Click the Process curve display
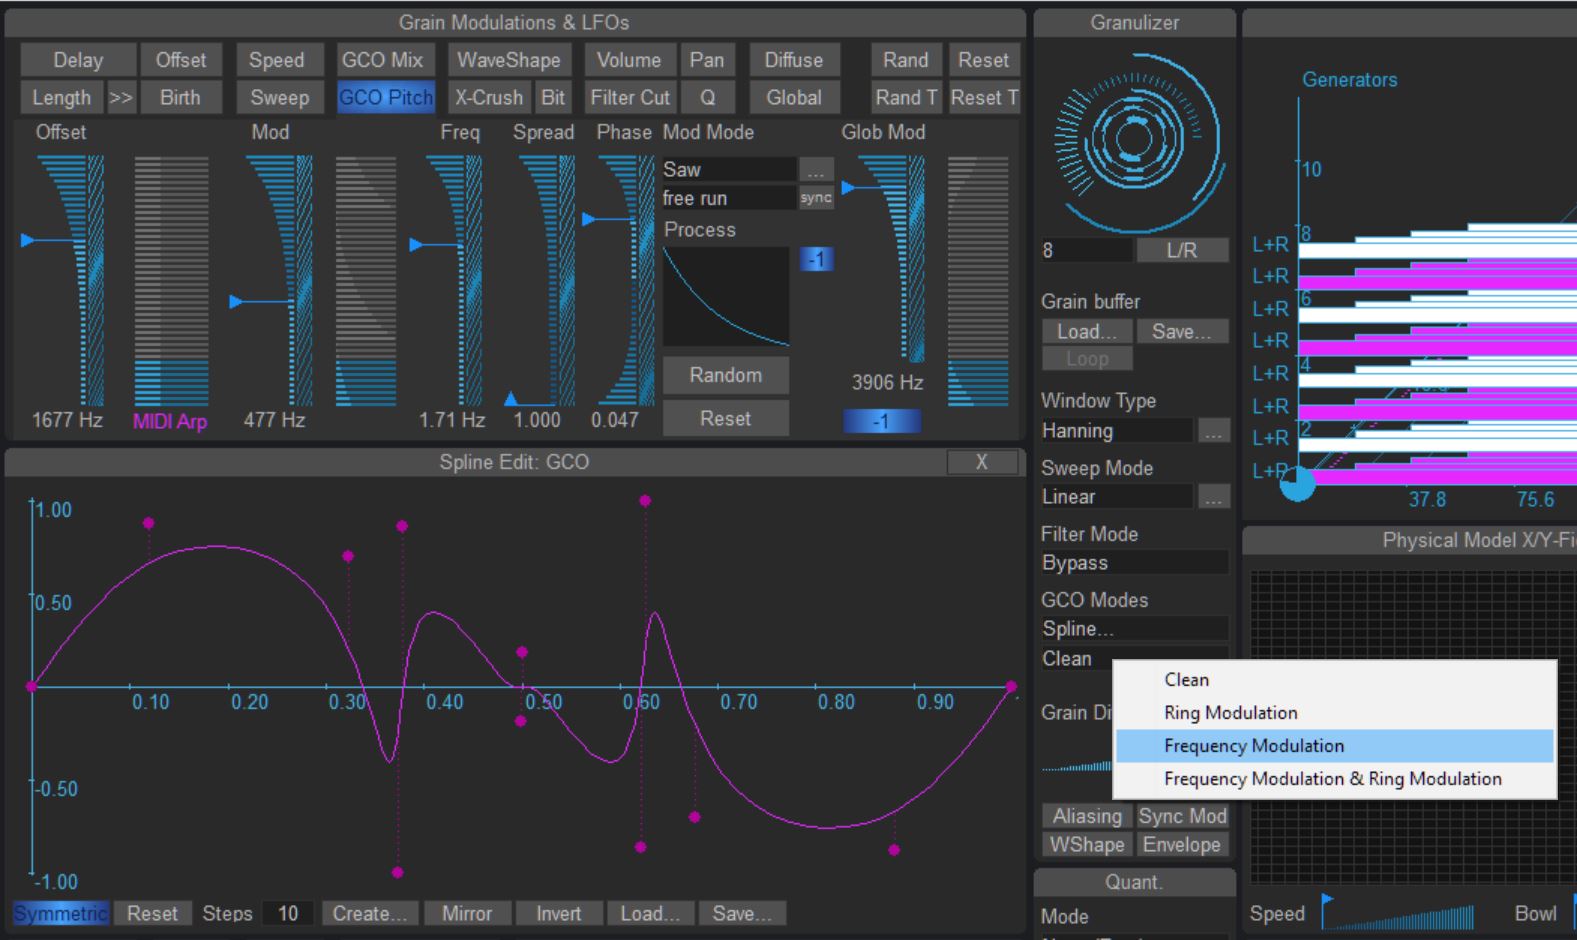 pos(726,296)
